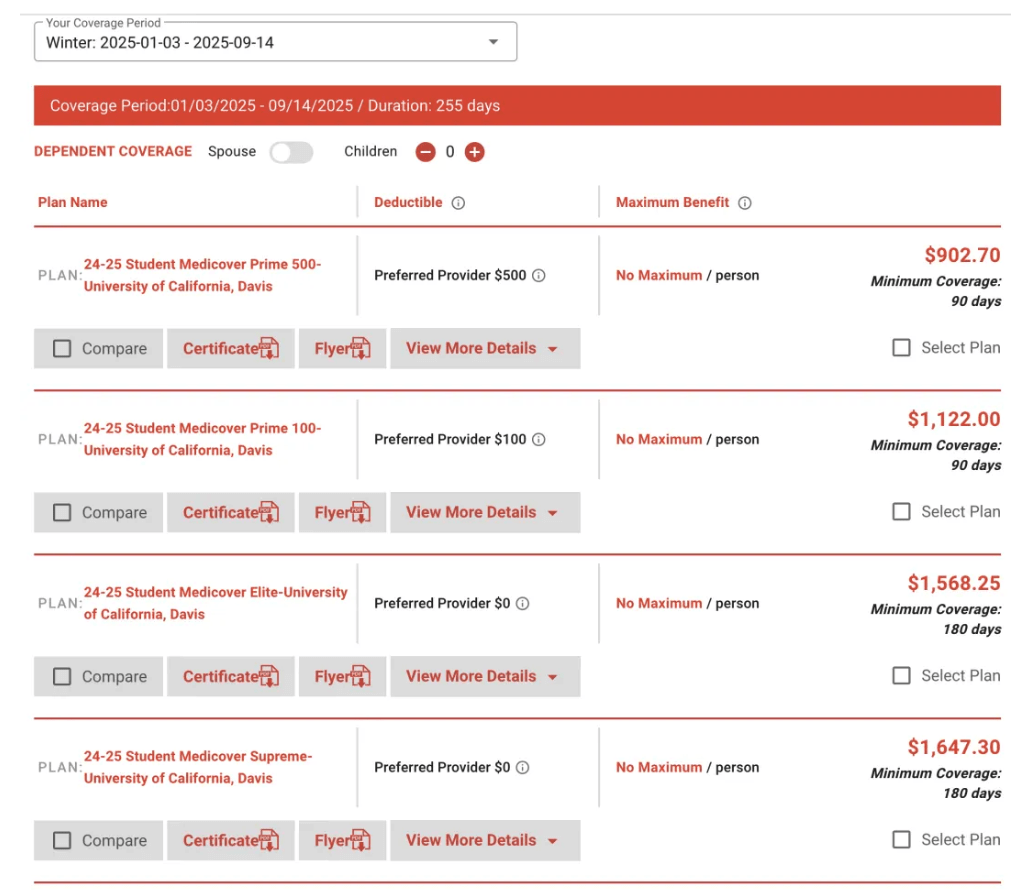Download Certificate PDF for Prime 500 plan
This screenshot has width=1021, height=895.
click(x=231, y=348)
